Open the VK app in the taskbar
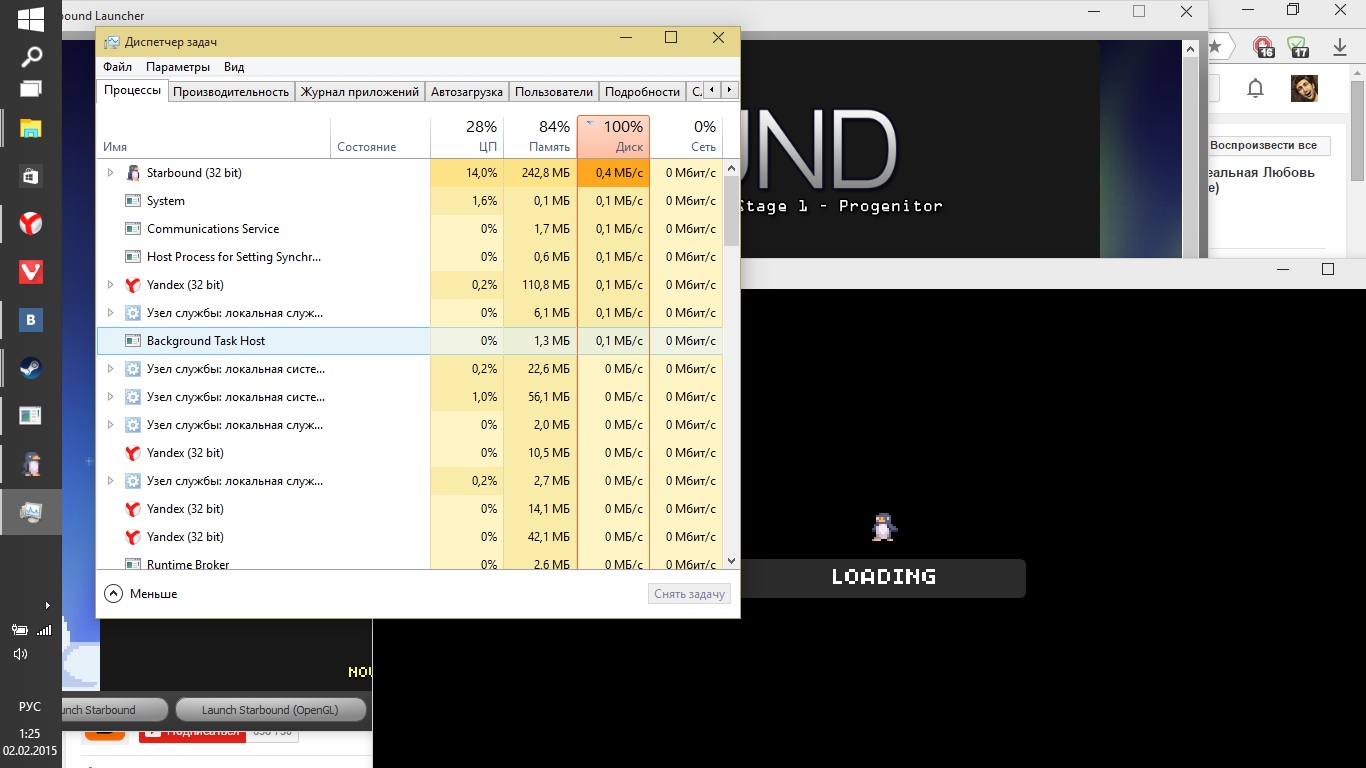The height and width of the screenshot is (768, 1366). (x=31, y=320)
